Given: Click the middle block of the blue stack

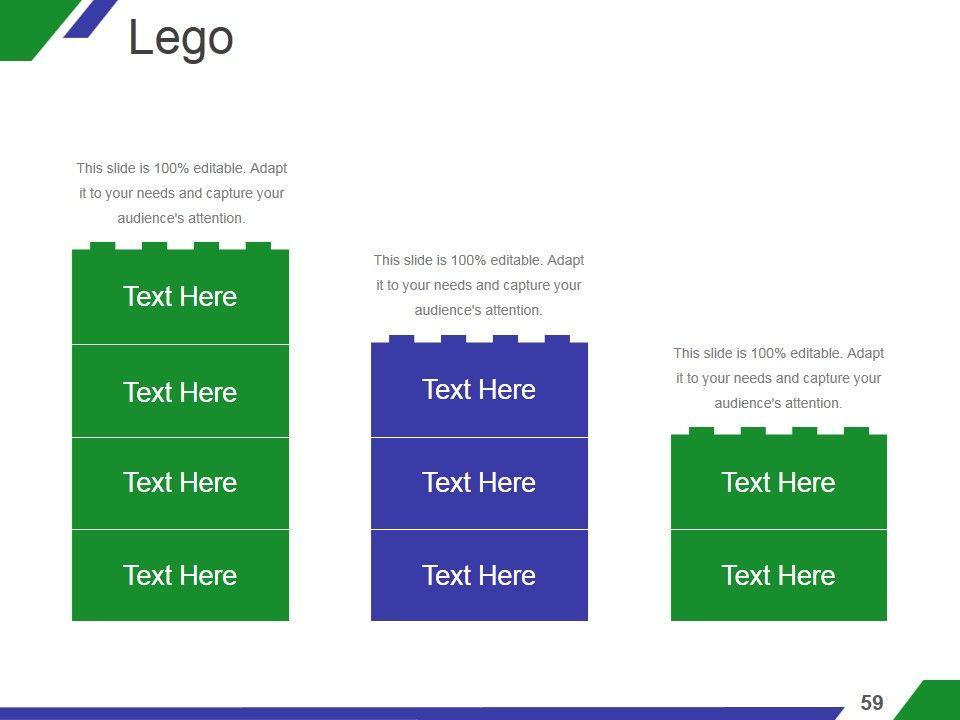Looking at the screenshot, I should (x=479, y=483).
